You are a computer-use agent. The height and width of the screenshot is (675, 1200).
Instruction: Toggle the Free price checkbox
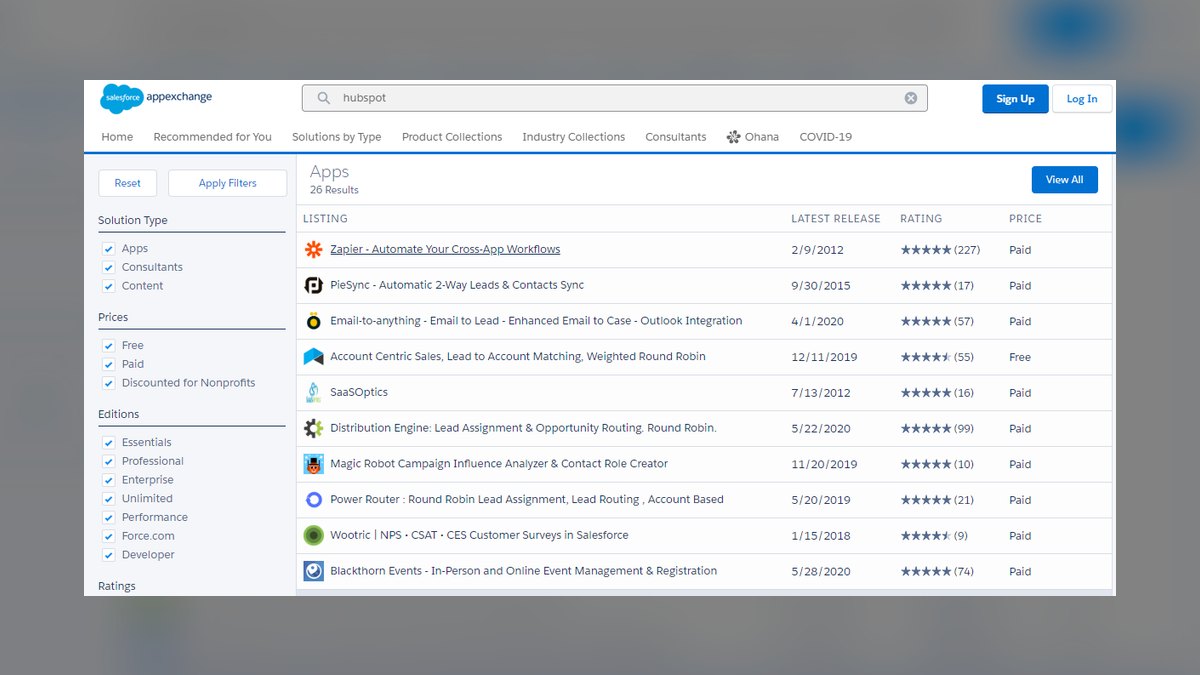pos(109,346)
